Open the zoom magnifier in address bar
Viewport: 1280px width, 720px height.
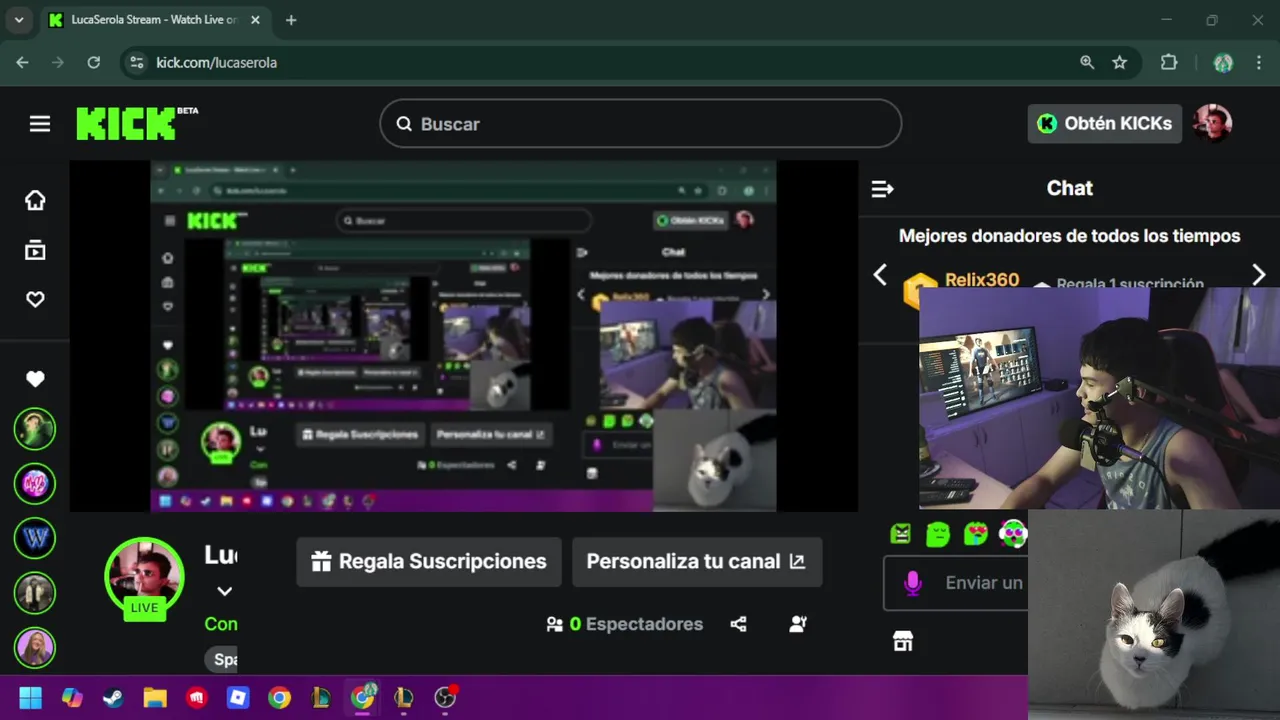[1087, 62]
